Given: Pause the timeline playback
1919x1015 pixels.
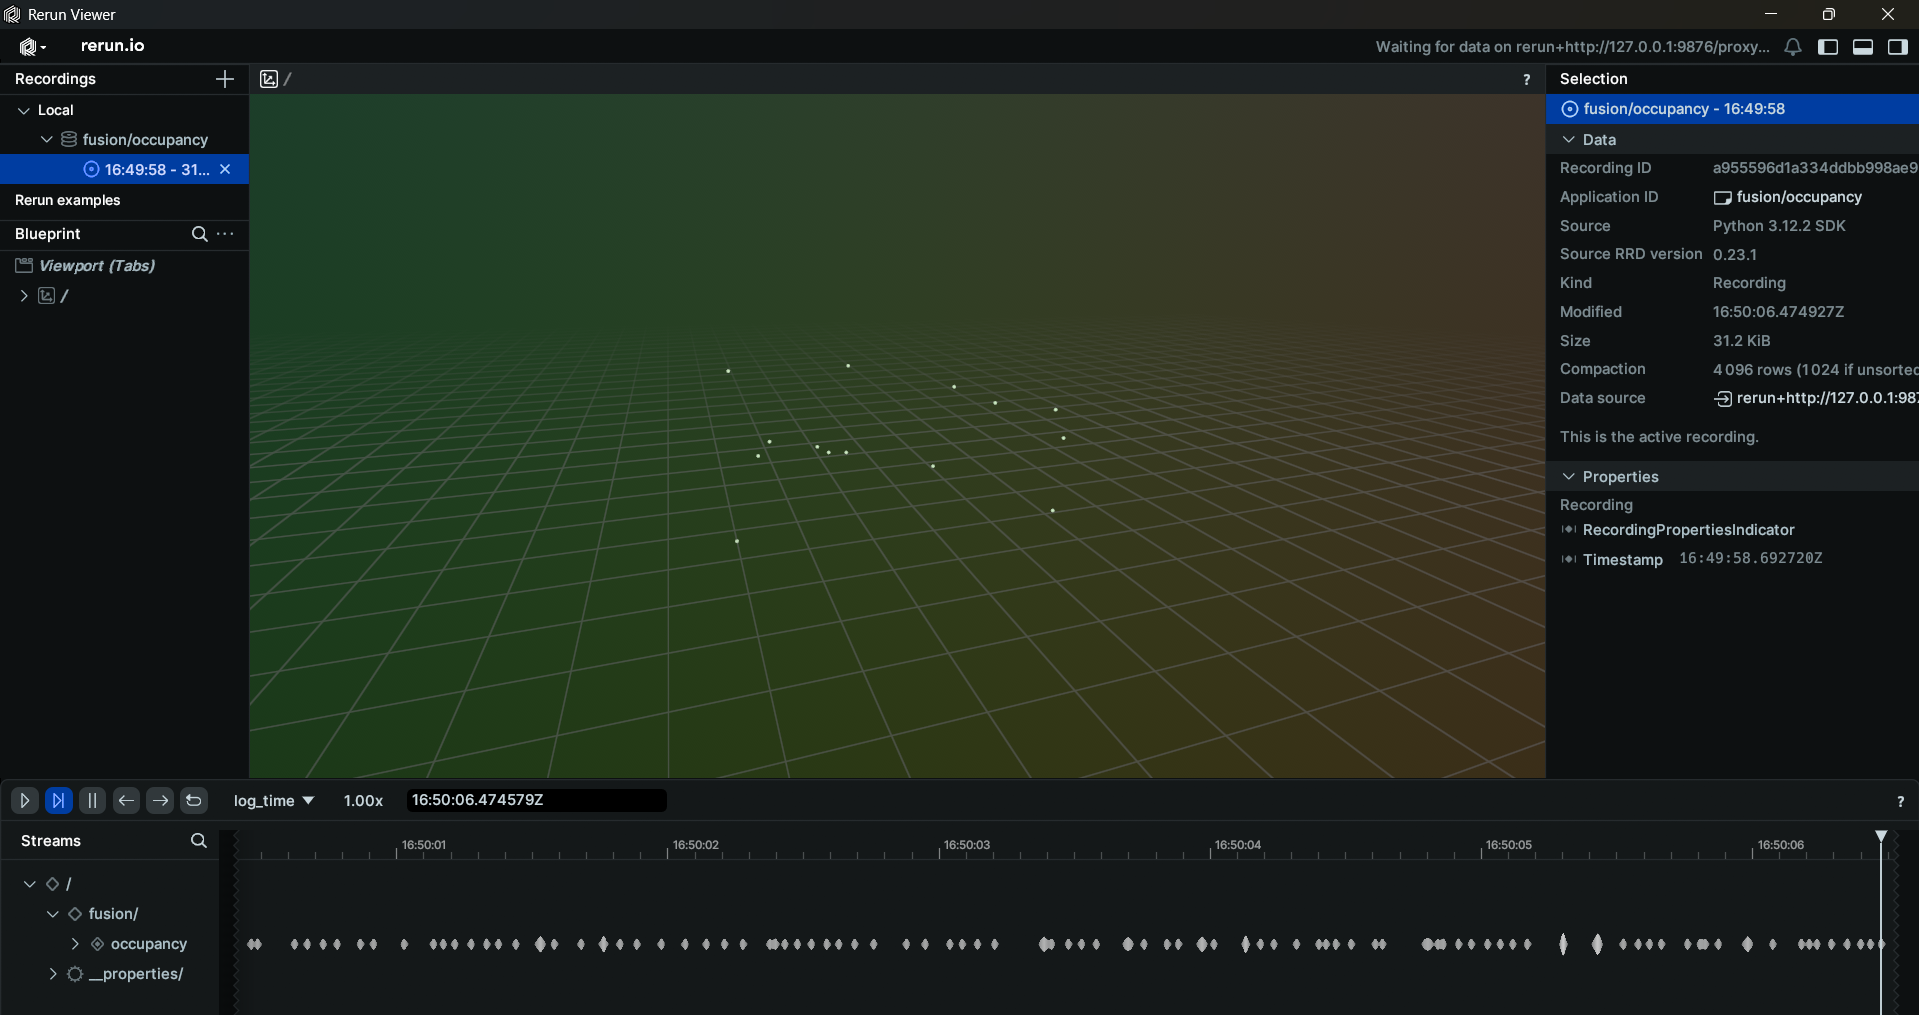Looking at the screenshot, I should pos(92,800).
